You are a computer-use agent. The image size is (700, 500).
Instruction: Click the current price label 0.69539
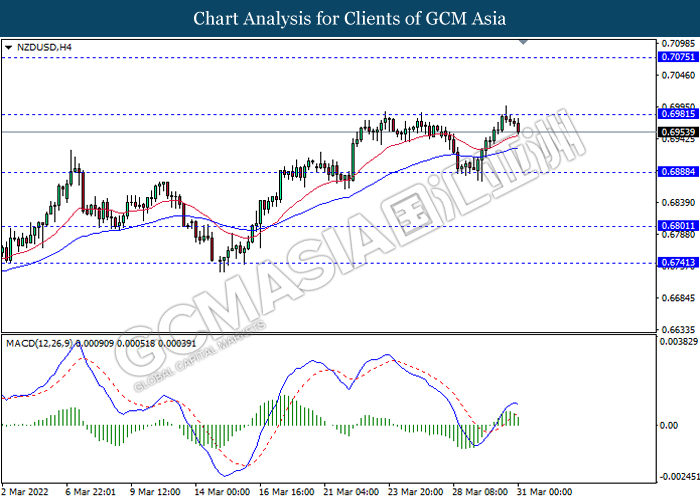point(678,132)
